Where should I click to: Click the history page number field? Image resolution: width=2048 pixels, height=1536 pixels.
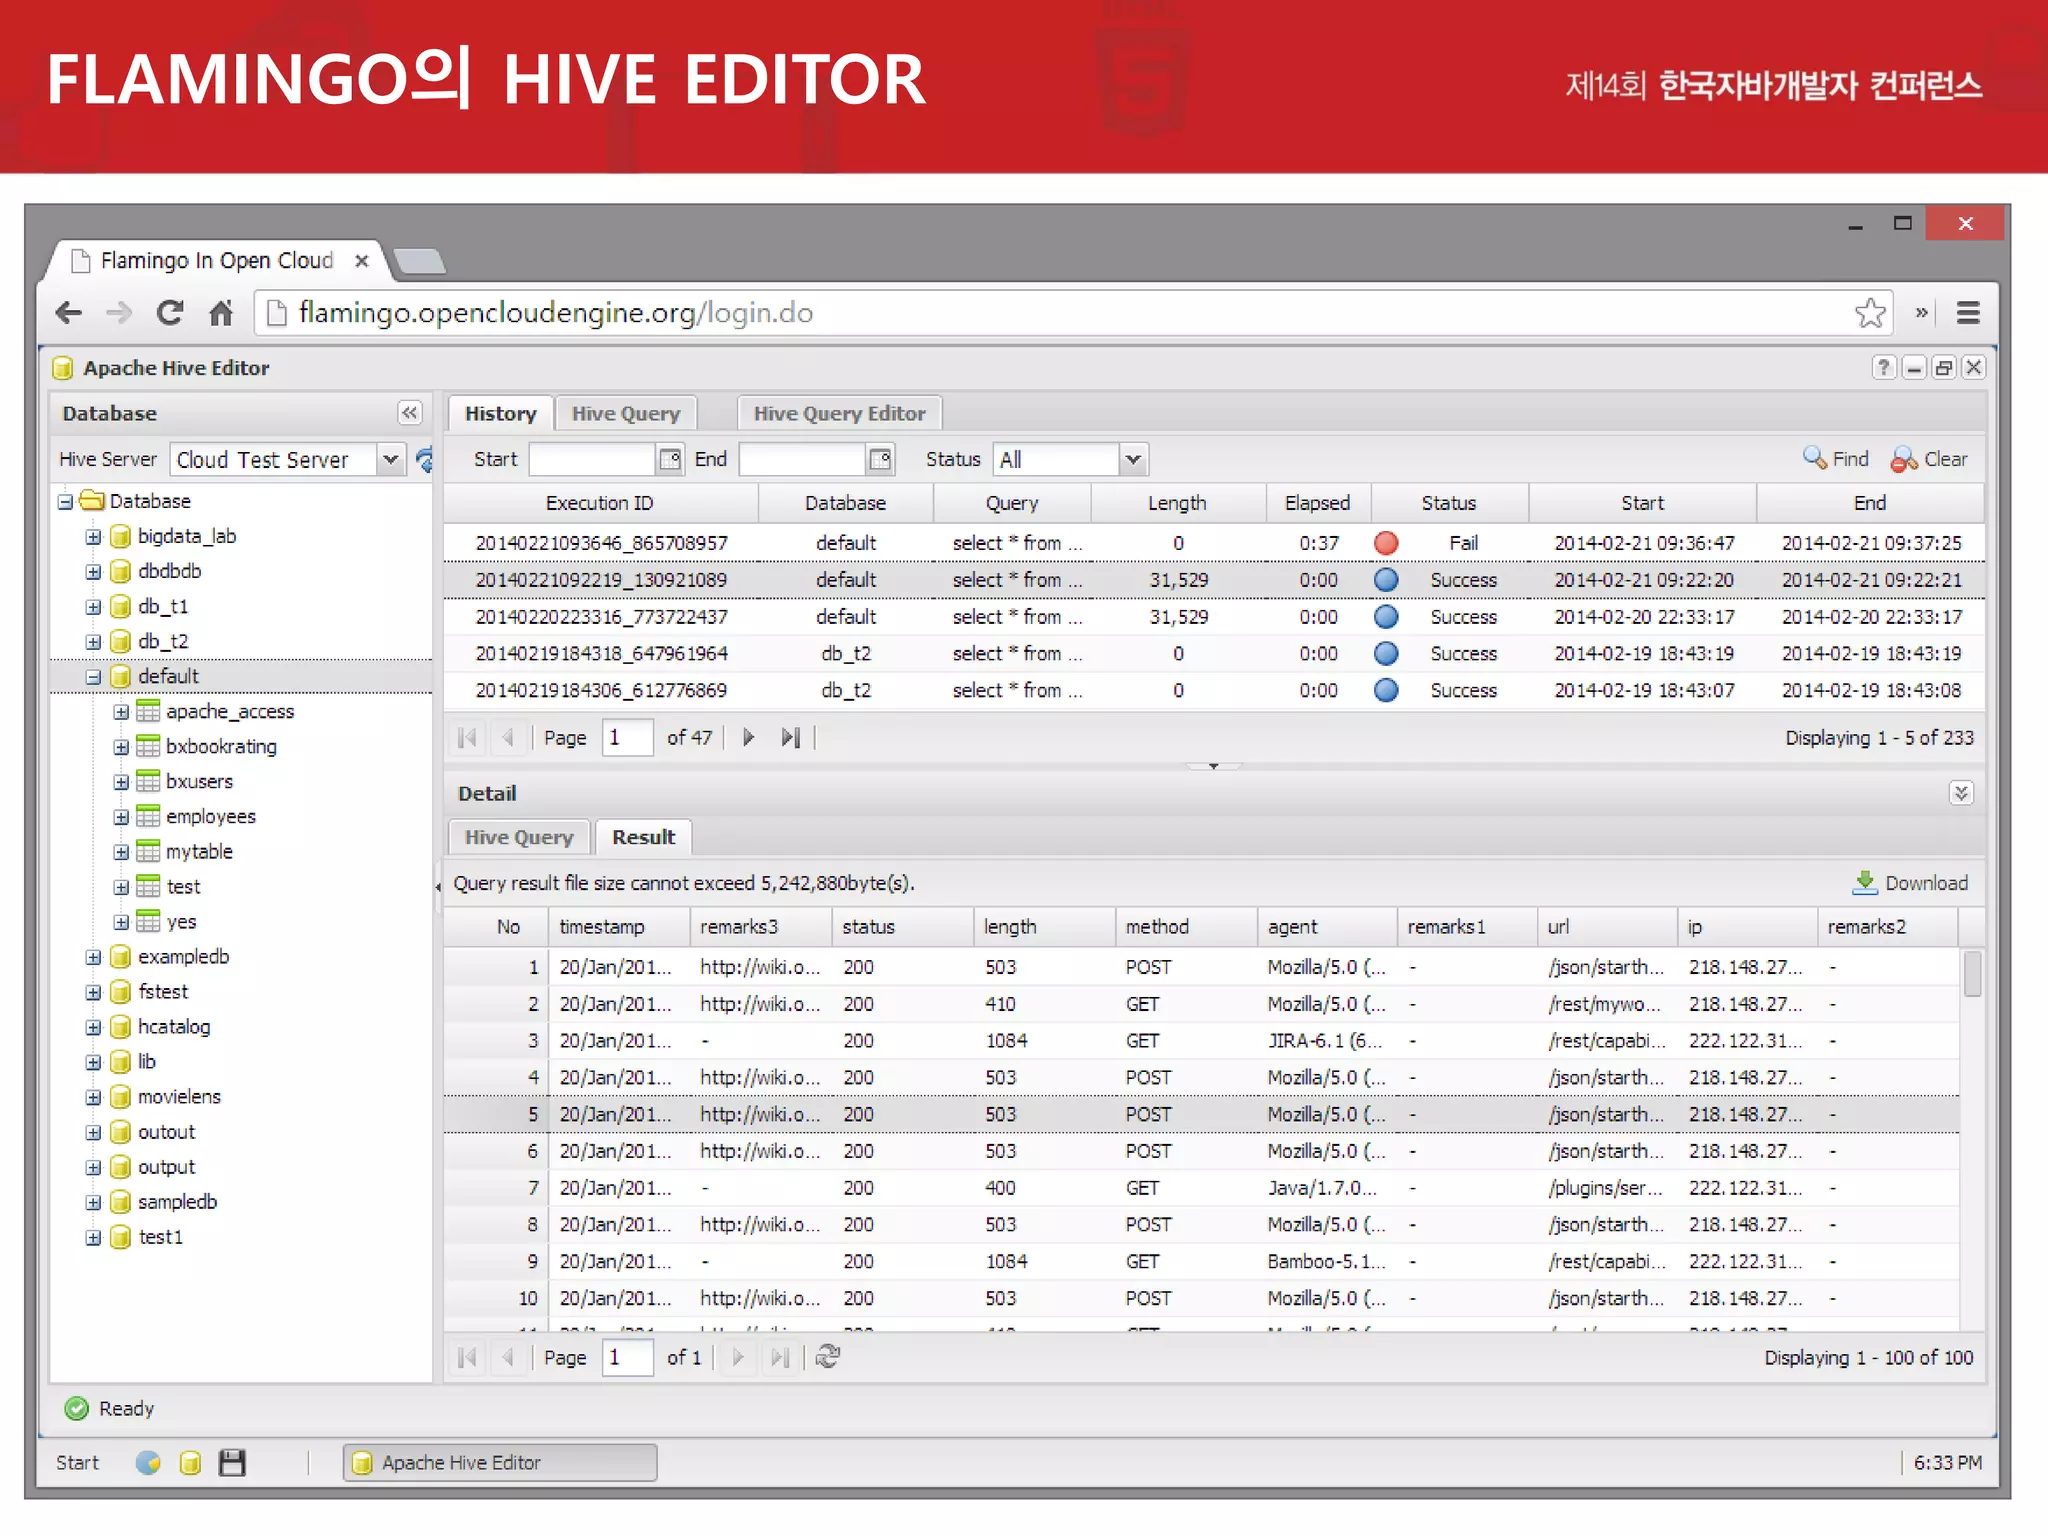(627, 738)
